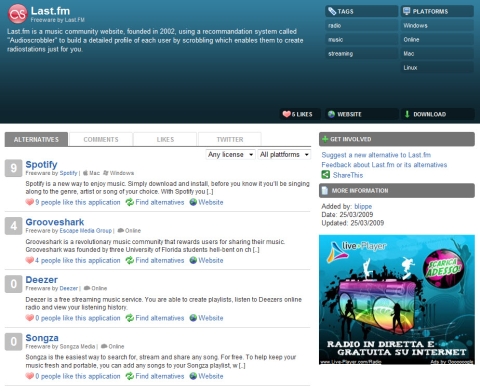Click 9 people like this application
This screenshot has width=480, height=391.
click(x=78, y=202)
